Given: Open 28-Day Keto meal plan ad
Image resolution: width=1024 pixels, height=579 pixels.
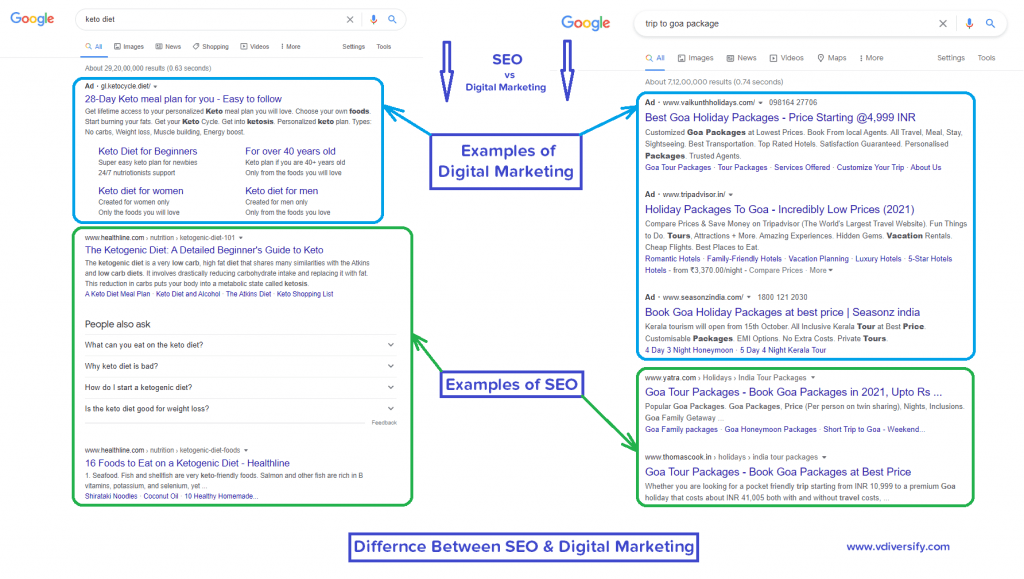Looking at the screenshot, I should tap(183, 99).
